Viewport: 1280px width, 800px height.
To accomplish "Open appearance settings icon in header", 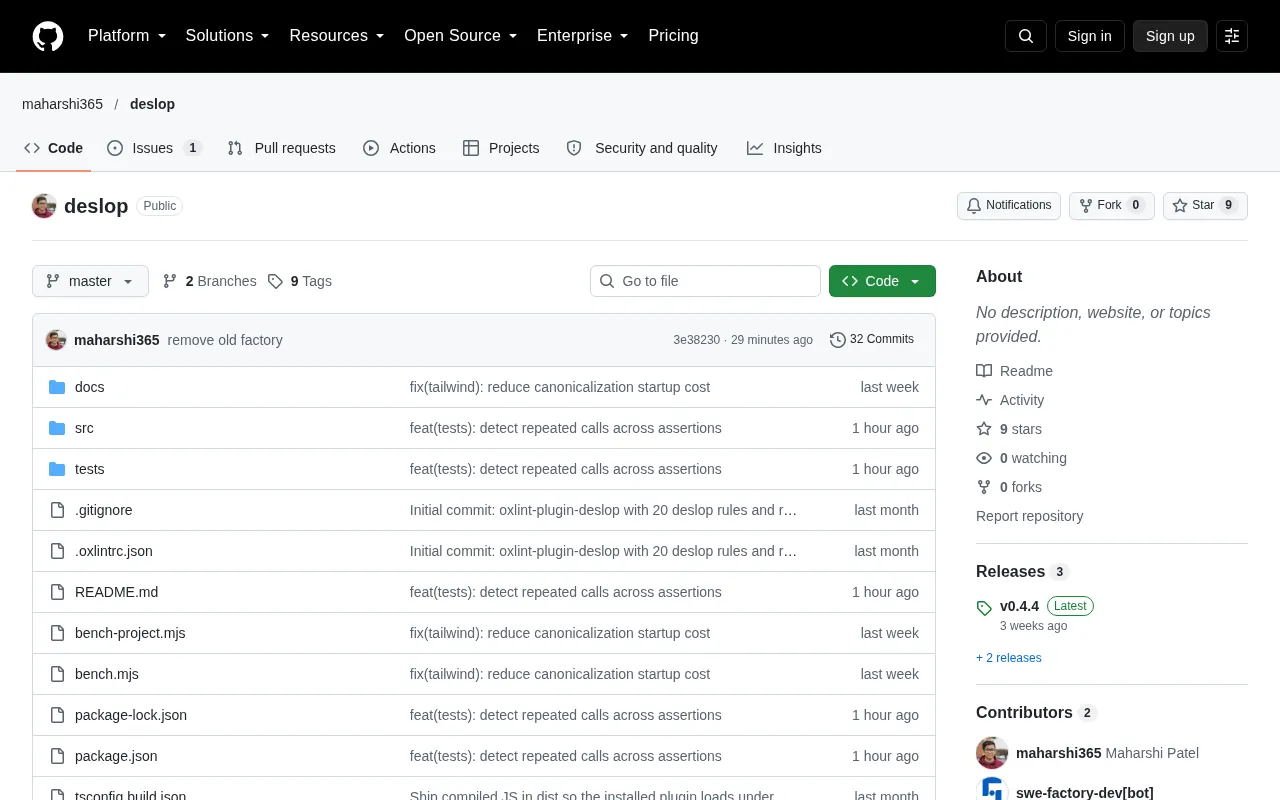I will coord(1232,36).
